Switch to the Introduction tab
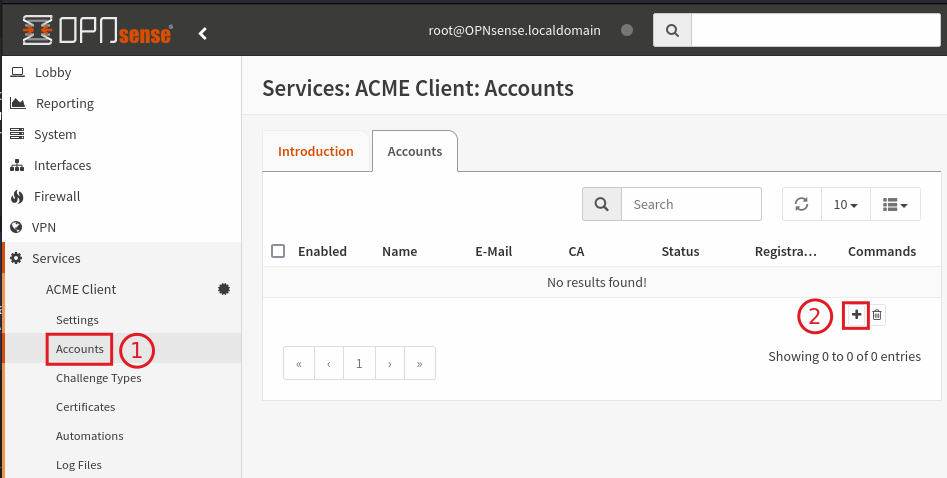The width and height of the screenshot is (947, 478). (315, 152)
